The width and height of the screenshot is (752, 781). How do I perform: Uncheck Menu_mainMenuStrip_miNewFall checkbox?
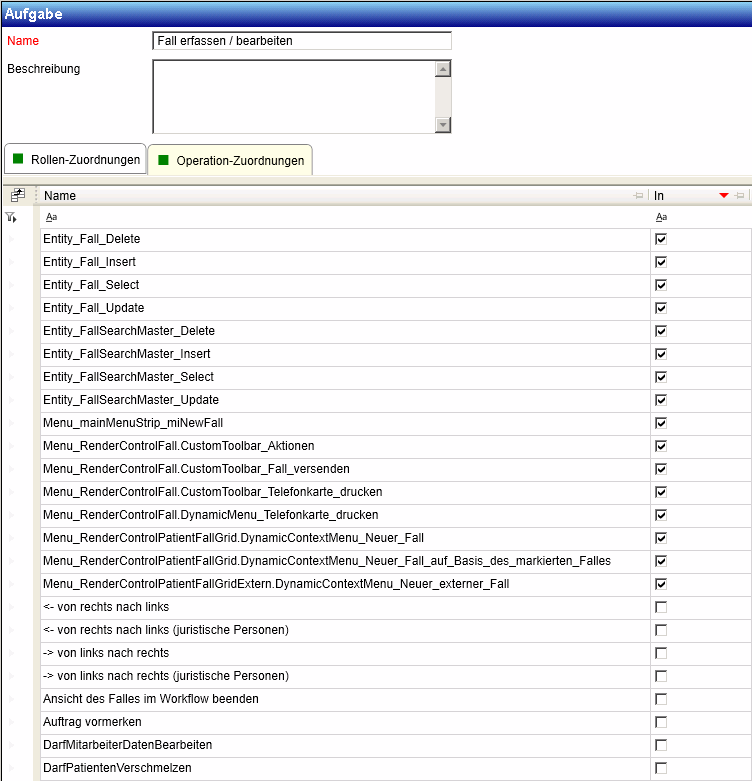661,423
